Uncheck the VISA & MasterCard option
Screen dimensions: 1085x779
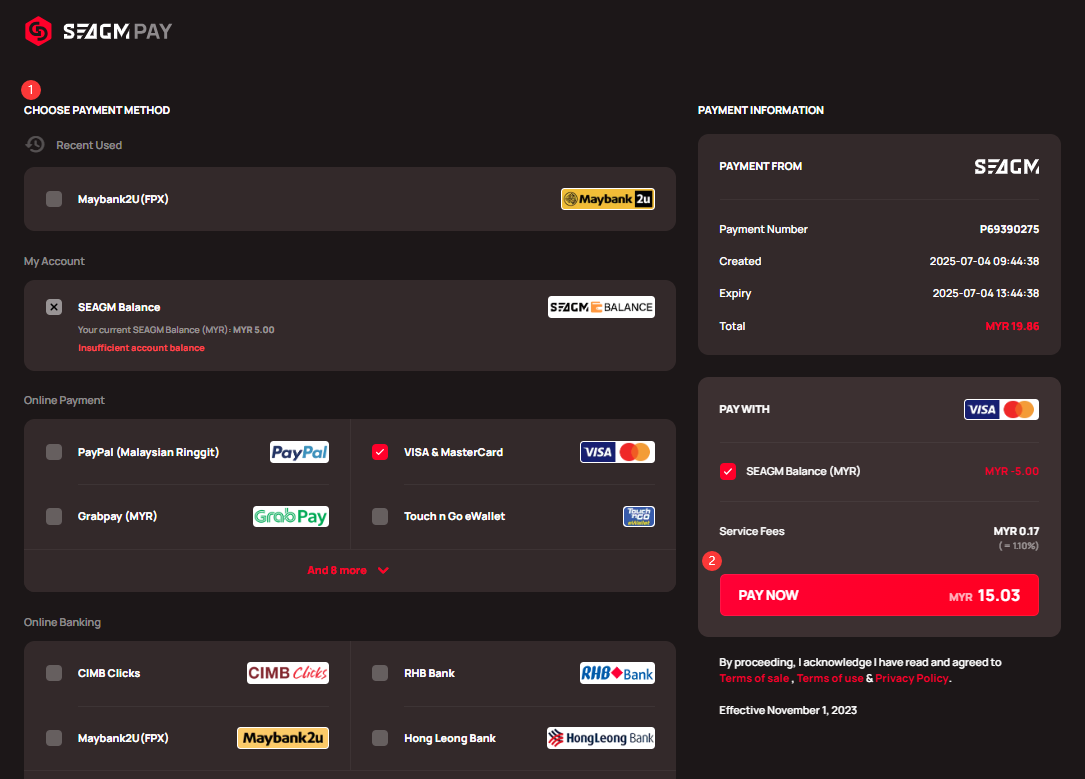pos(380,452)
